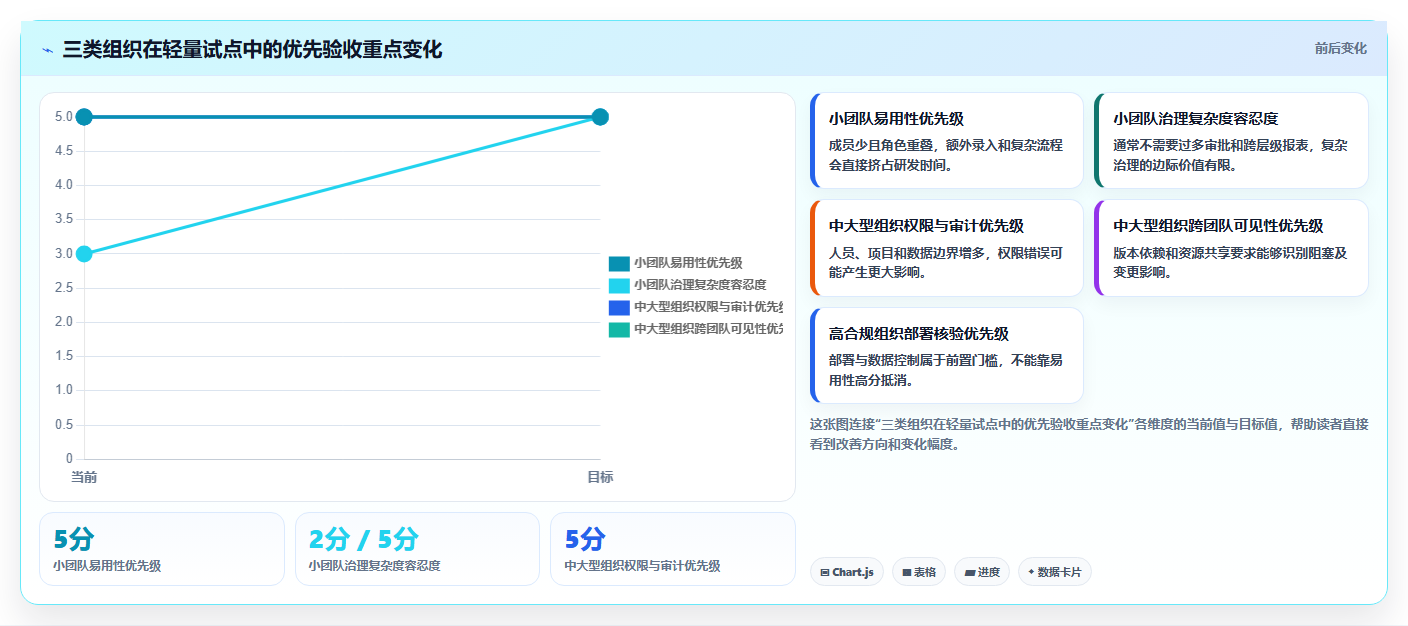
Task: Open the 中大型组织权限与审计优先级 info card
Action: (946, 248)
